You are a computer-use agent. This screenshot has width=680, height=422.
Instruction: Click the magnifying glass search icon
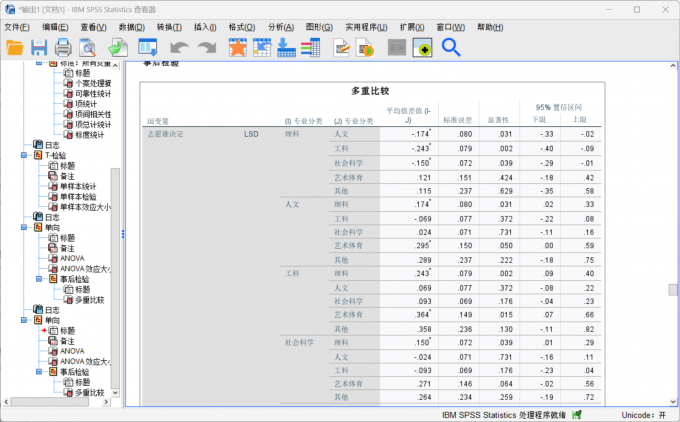point(451,47)
